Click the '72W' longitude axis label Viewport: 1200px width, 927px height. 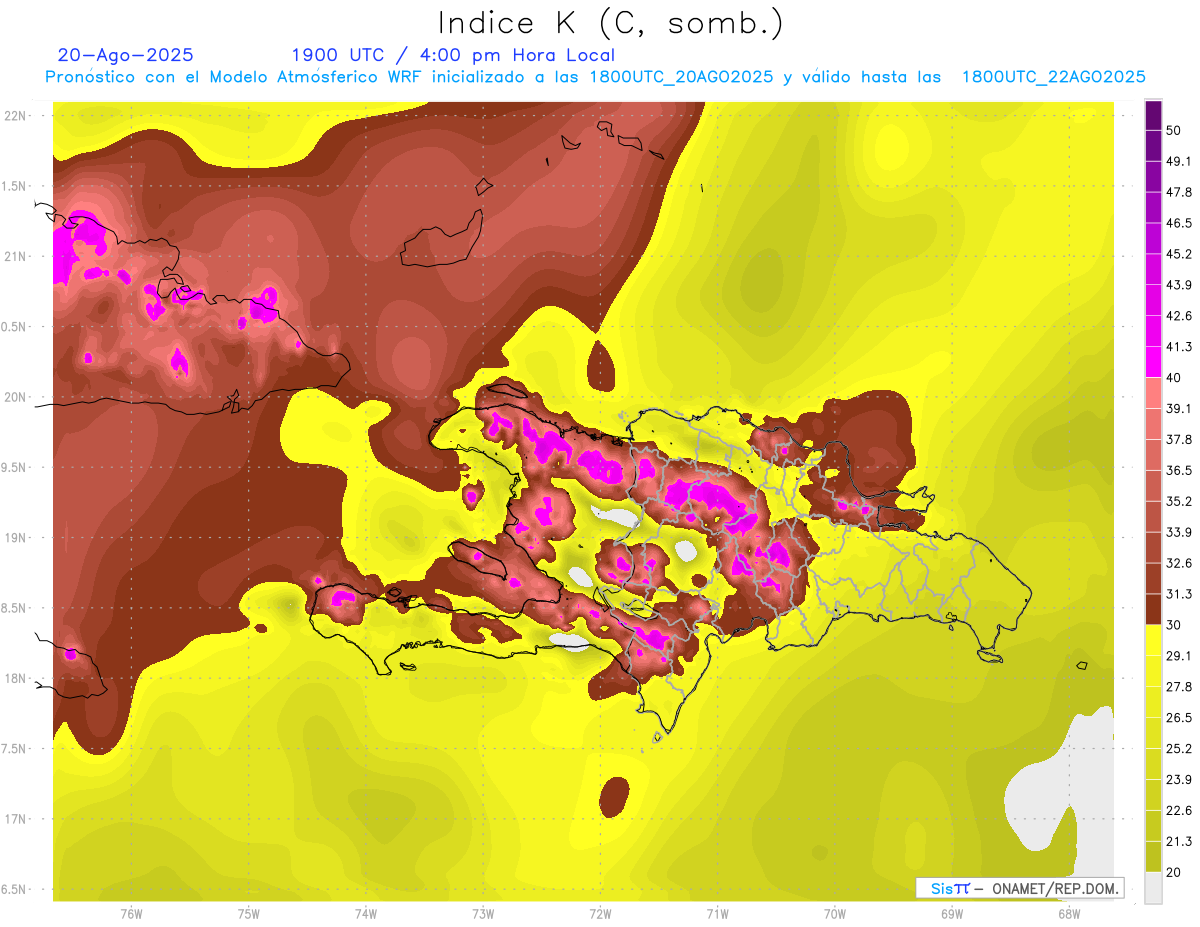click(x=600, y=914)
